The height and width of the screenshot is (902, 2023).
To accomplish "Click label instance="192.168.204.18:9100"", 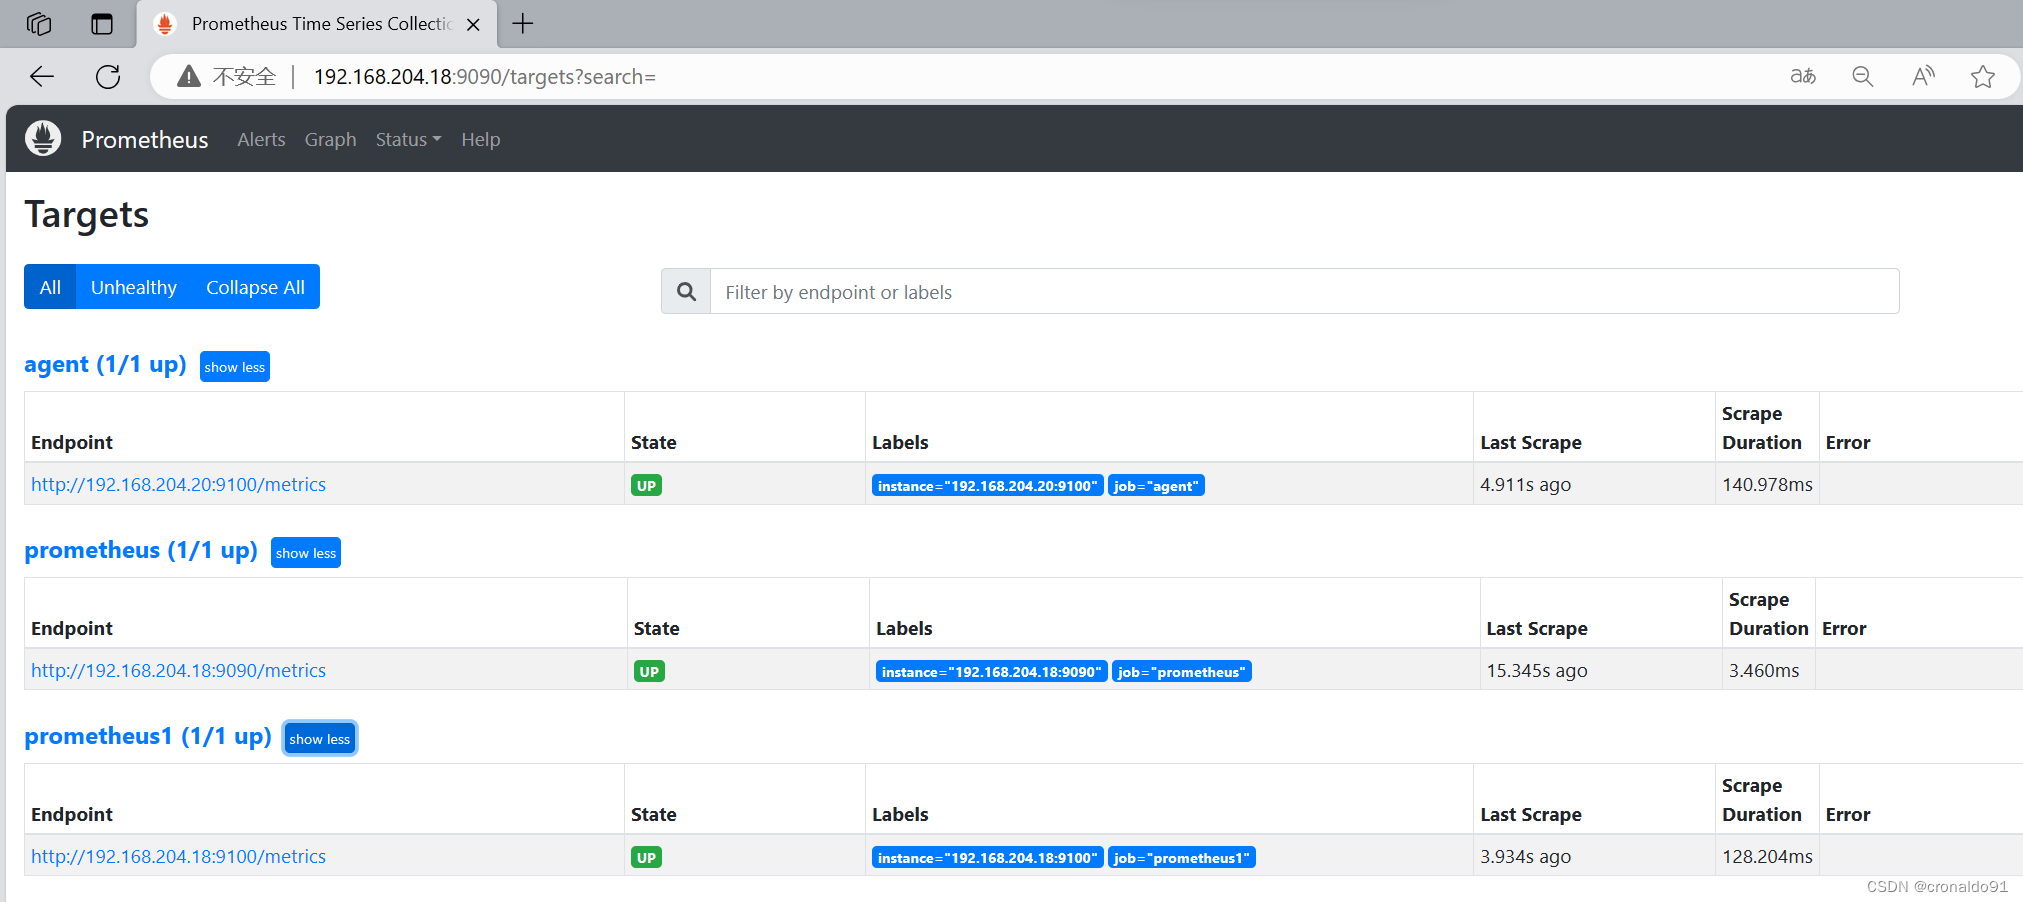I will (988, 858).
